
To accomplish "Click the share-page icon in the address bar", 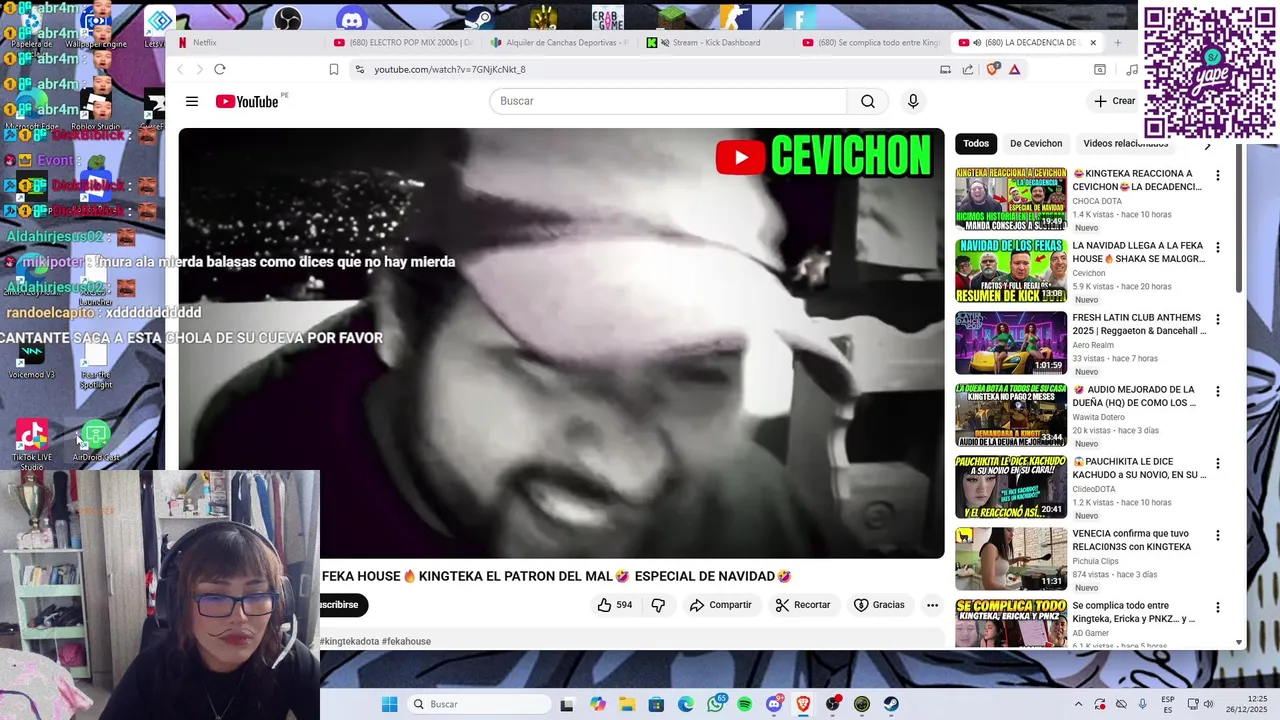I will (968, 69).
